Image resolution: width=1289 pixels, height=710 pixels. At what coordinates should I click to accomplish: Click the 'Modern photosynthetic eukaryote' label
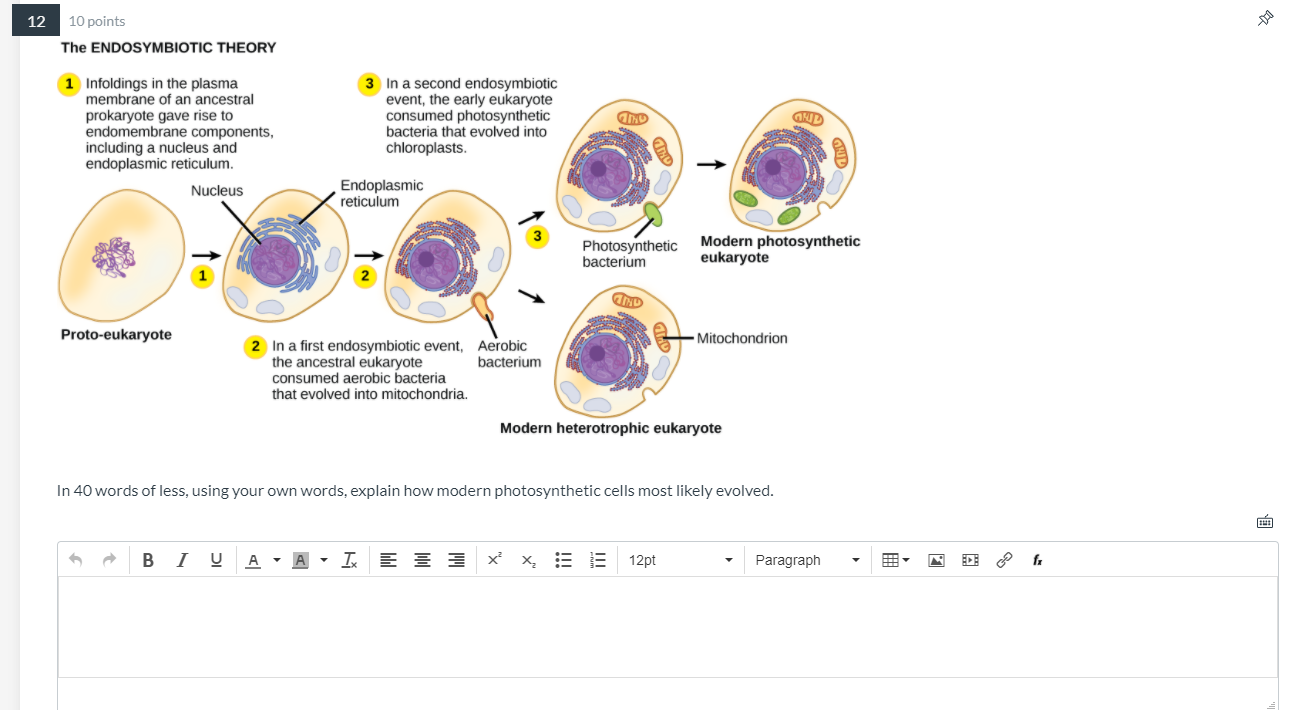coord(780,249)
